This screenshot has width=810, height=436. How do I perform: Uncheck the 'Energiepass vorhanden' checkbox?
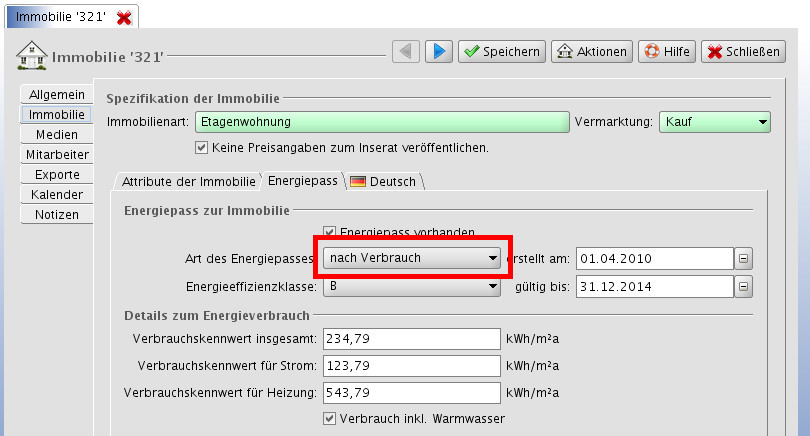(330, 231)
